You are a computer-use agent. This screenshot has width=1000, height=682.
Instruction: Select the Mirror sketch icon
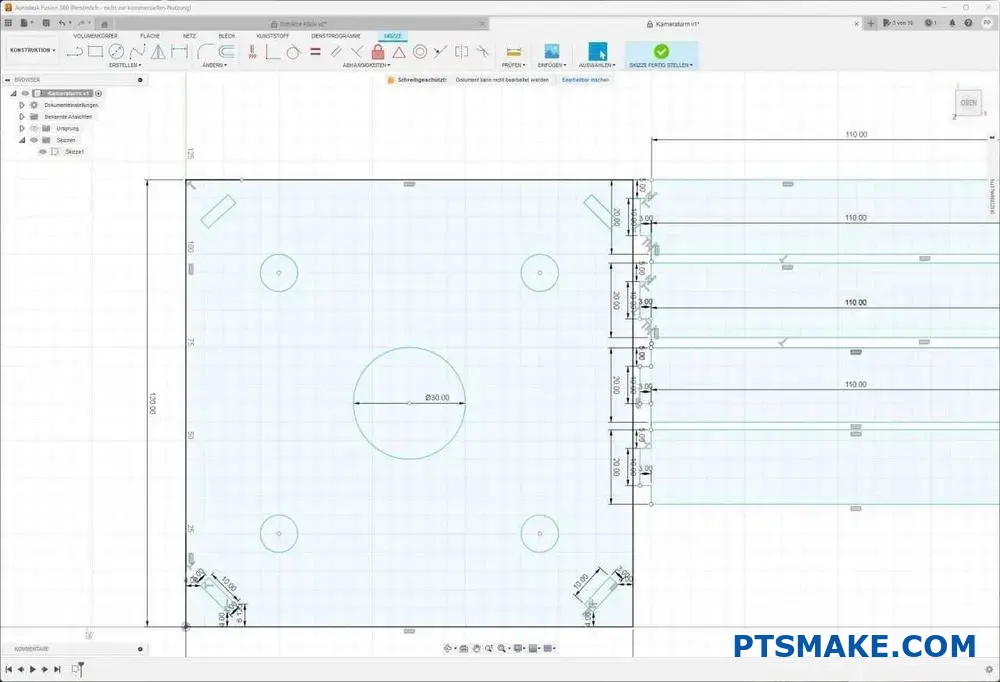point(459,51)
